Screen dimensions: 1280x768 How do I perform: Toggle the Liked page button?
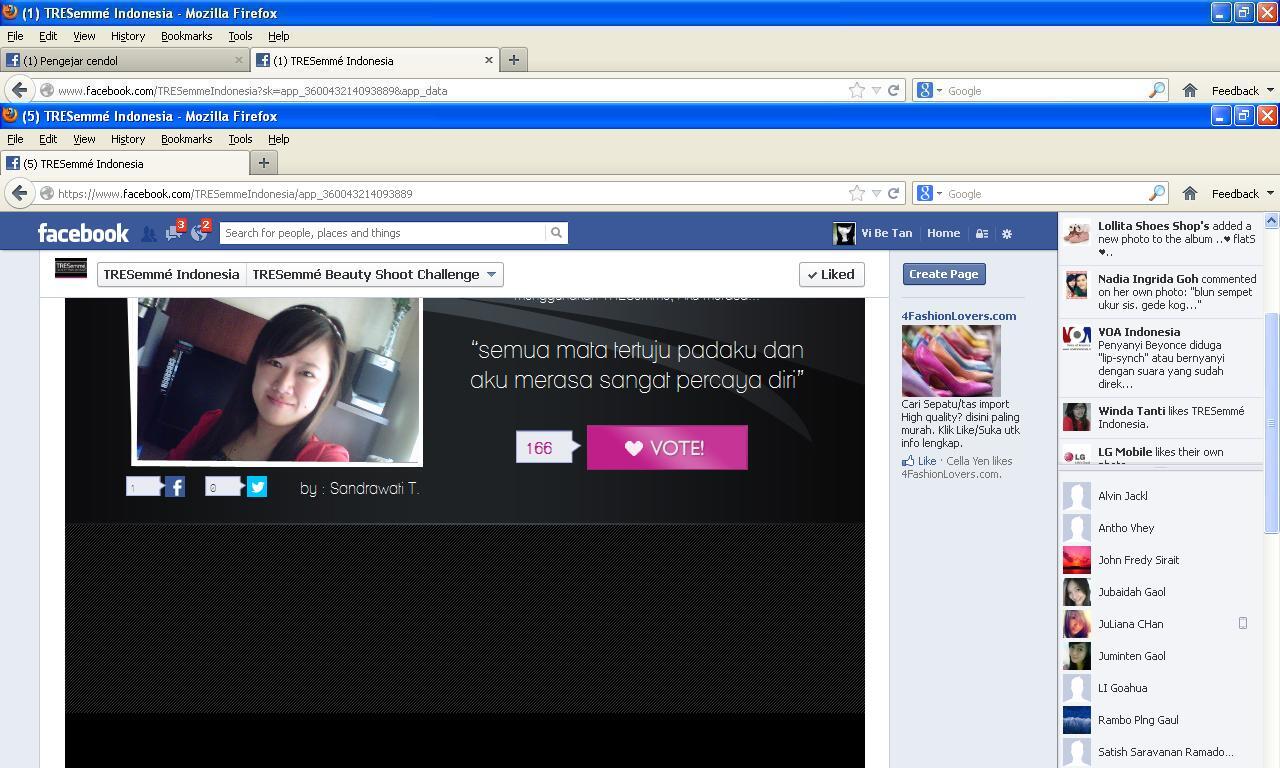click(831, 274)
